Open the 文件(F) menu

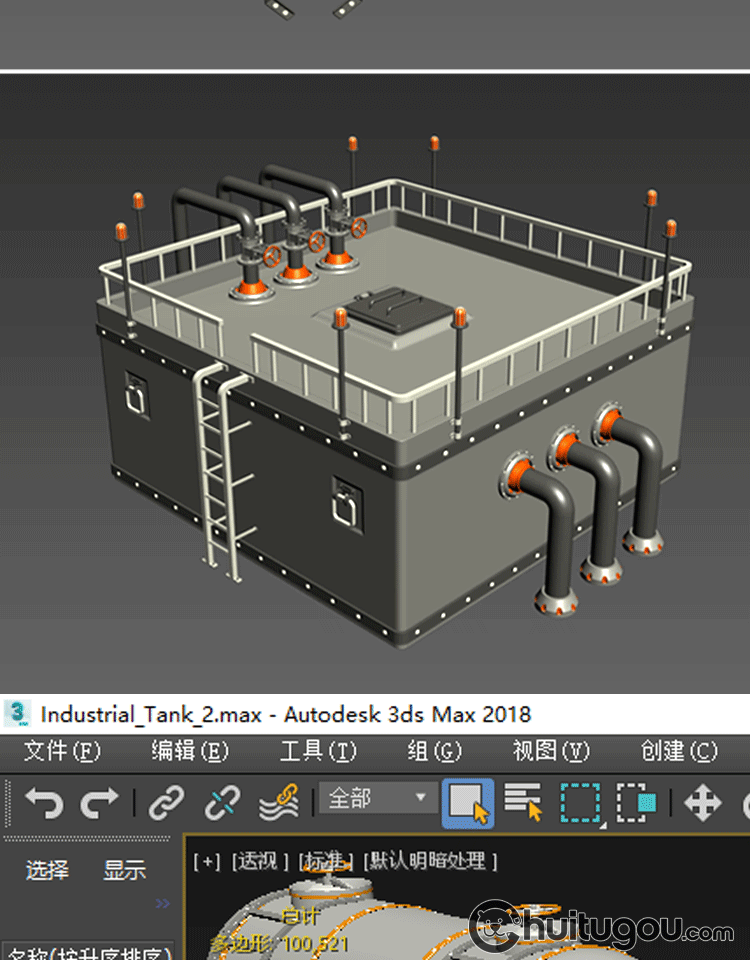[62, 751]
